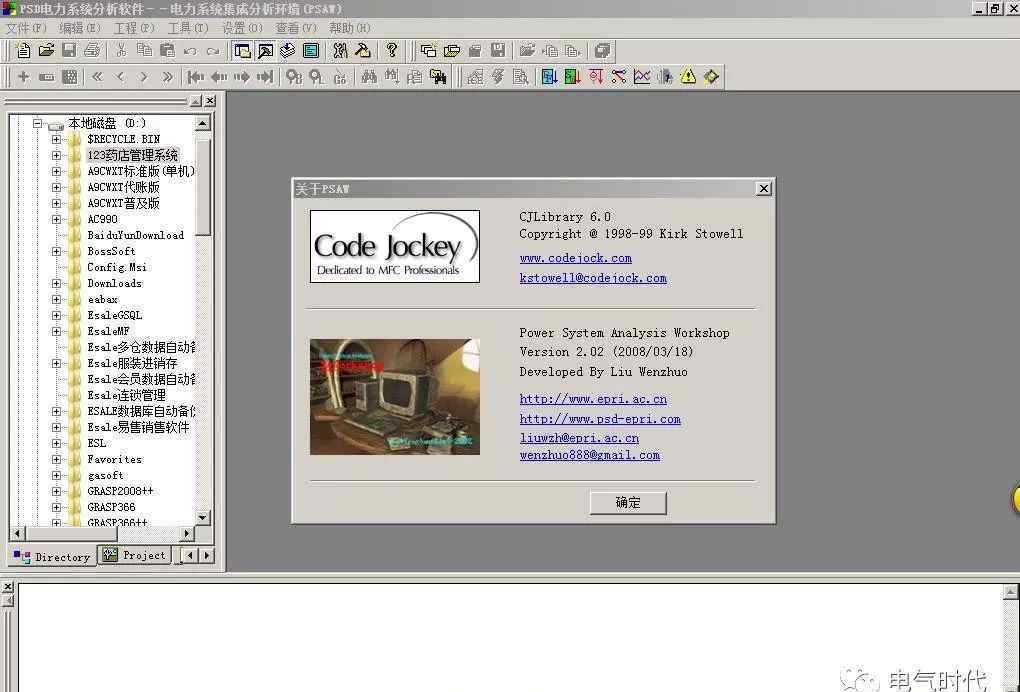Click the lightning bolt toolbar icon
1020x692 pixels.
498,77
